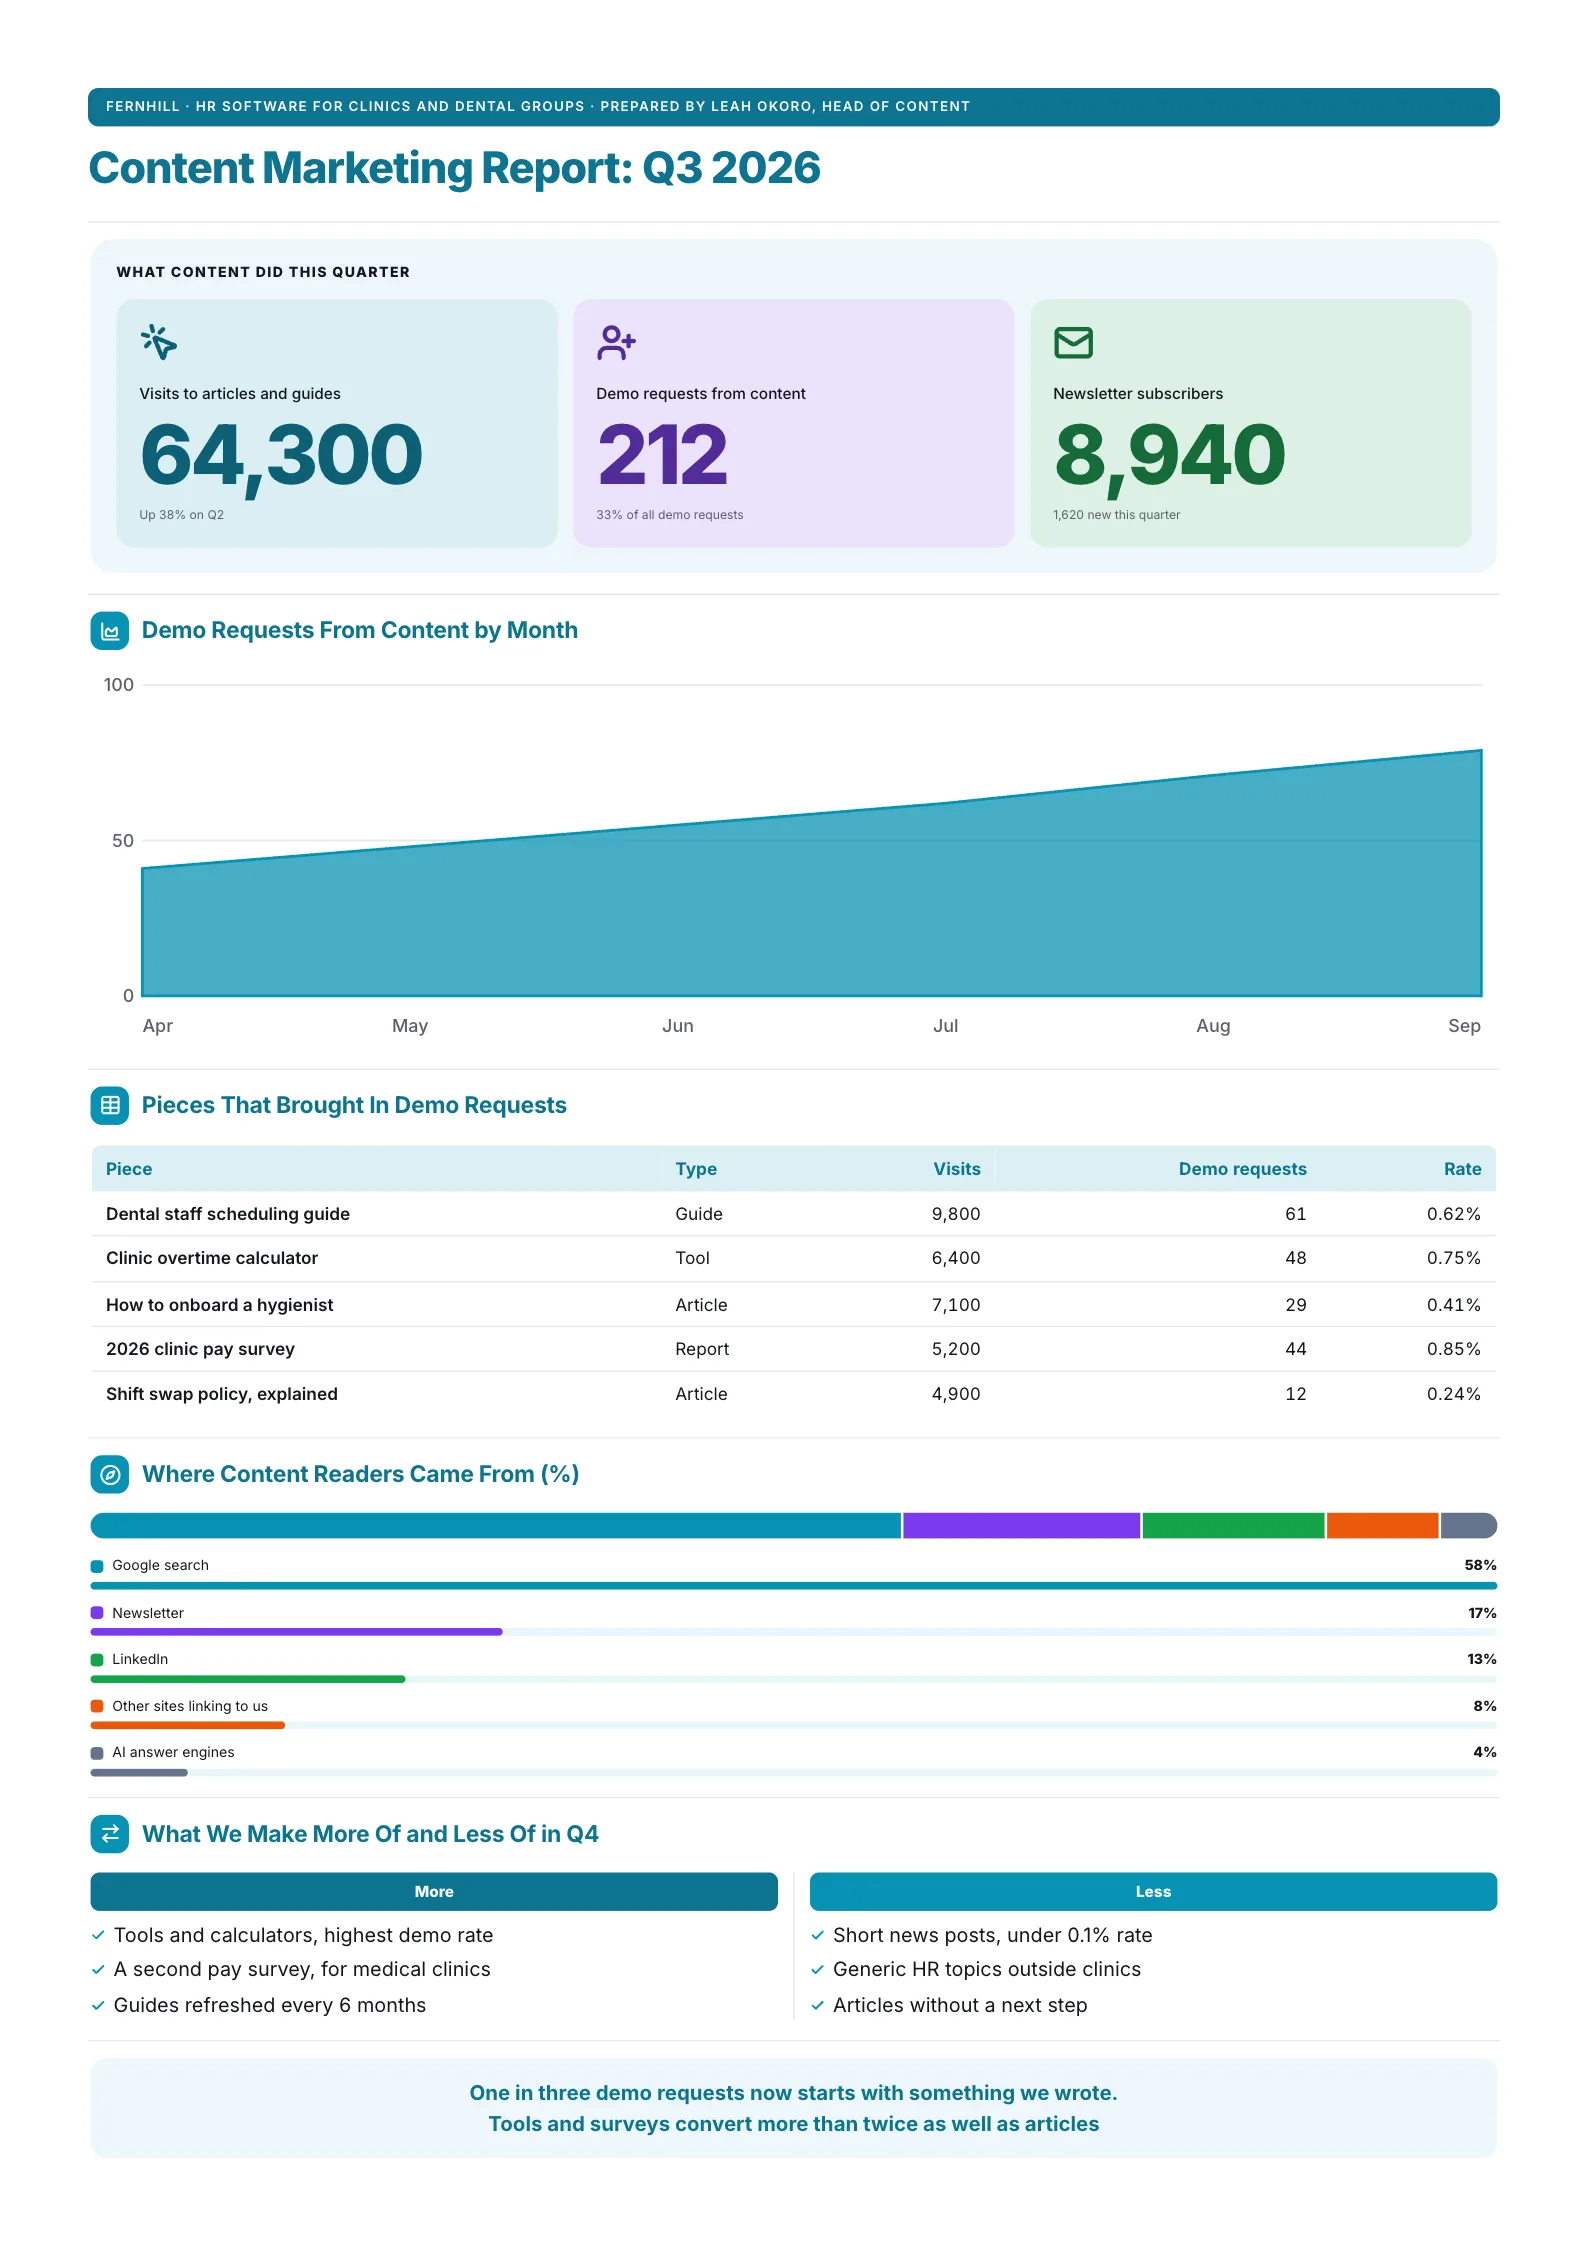Select the Dental staff scheduling guide row

click(794, 1214)
